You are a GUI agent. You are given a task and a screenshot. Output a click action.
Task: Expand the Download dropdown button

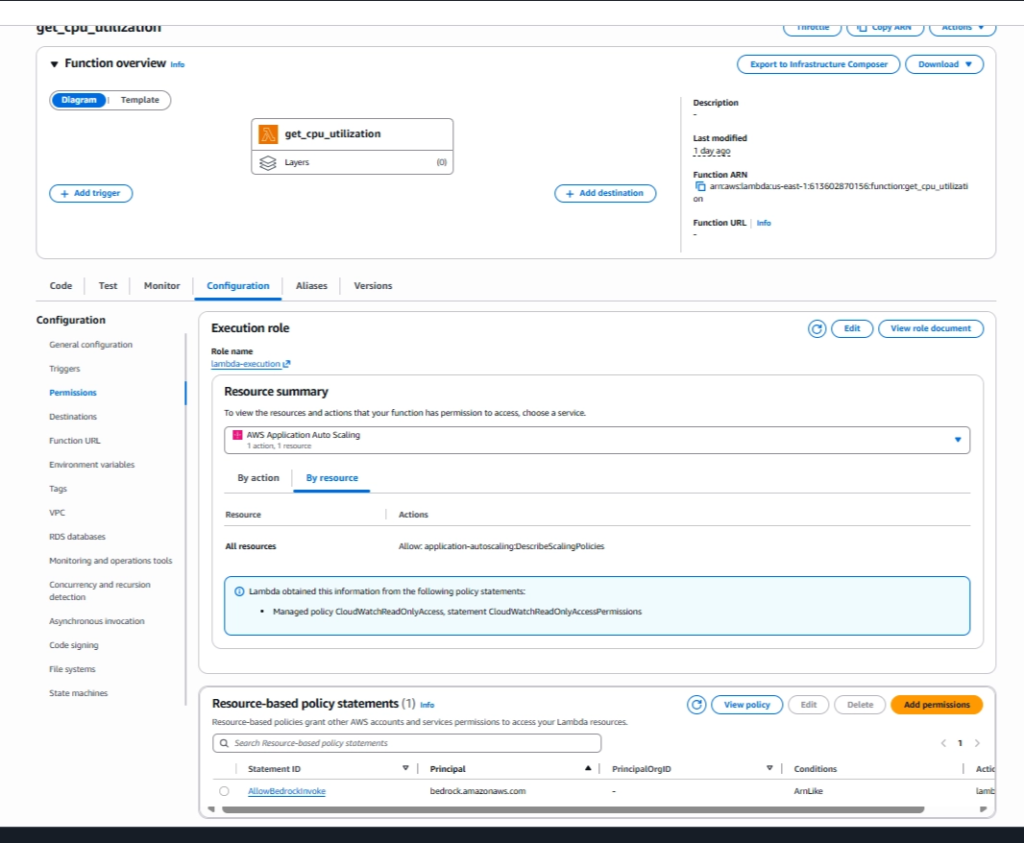click(944, 64)
